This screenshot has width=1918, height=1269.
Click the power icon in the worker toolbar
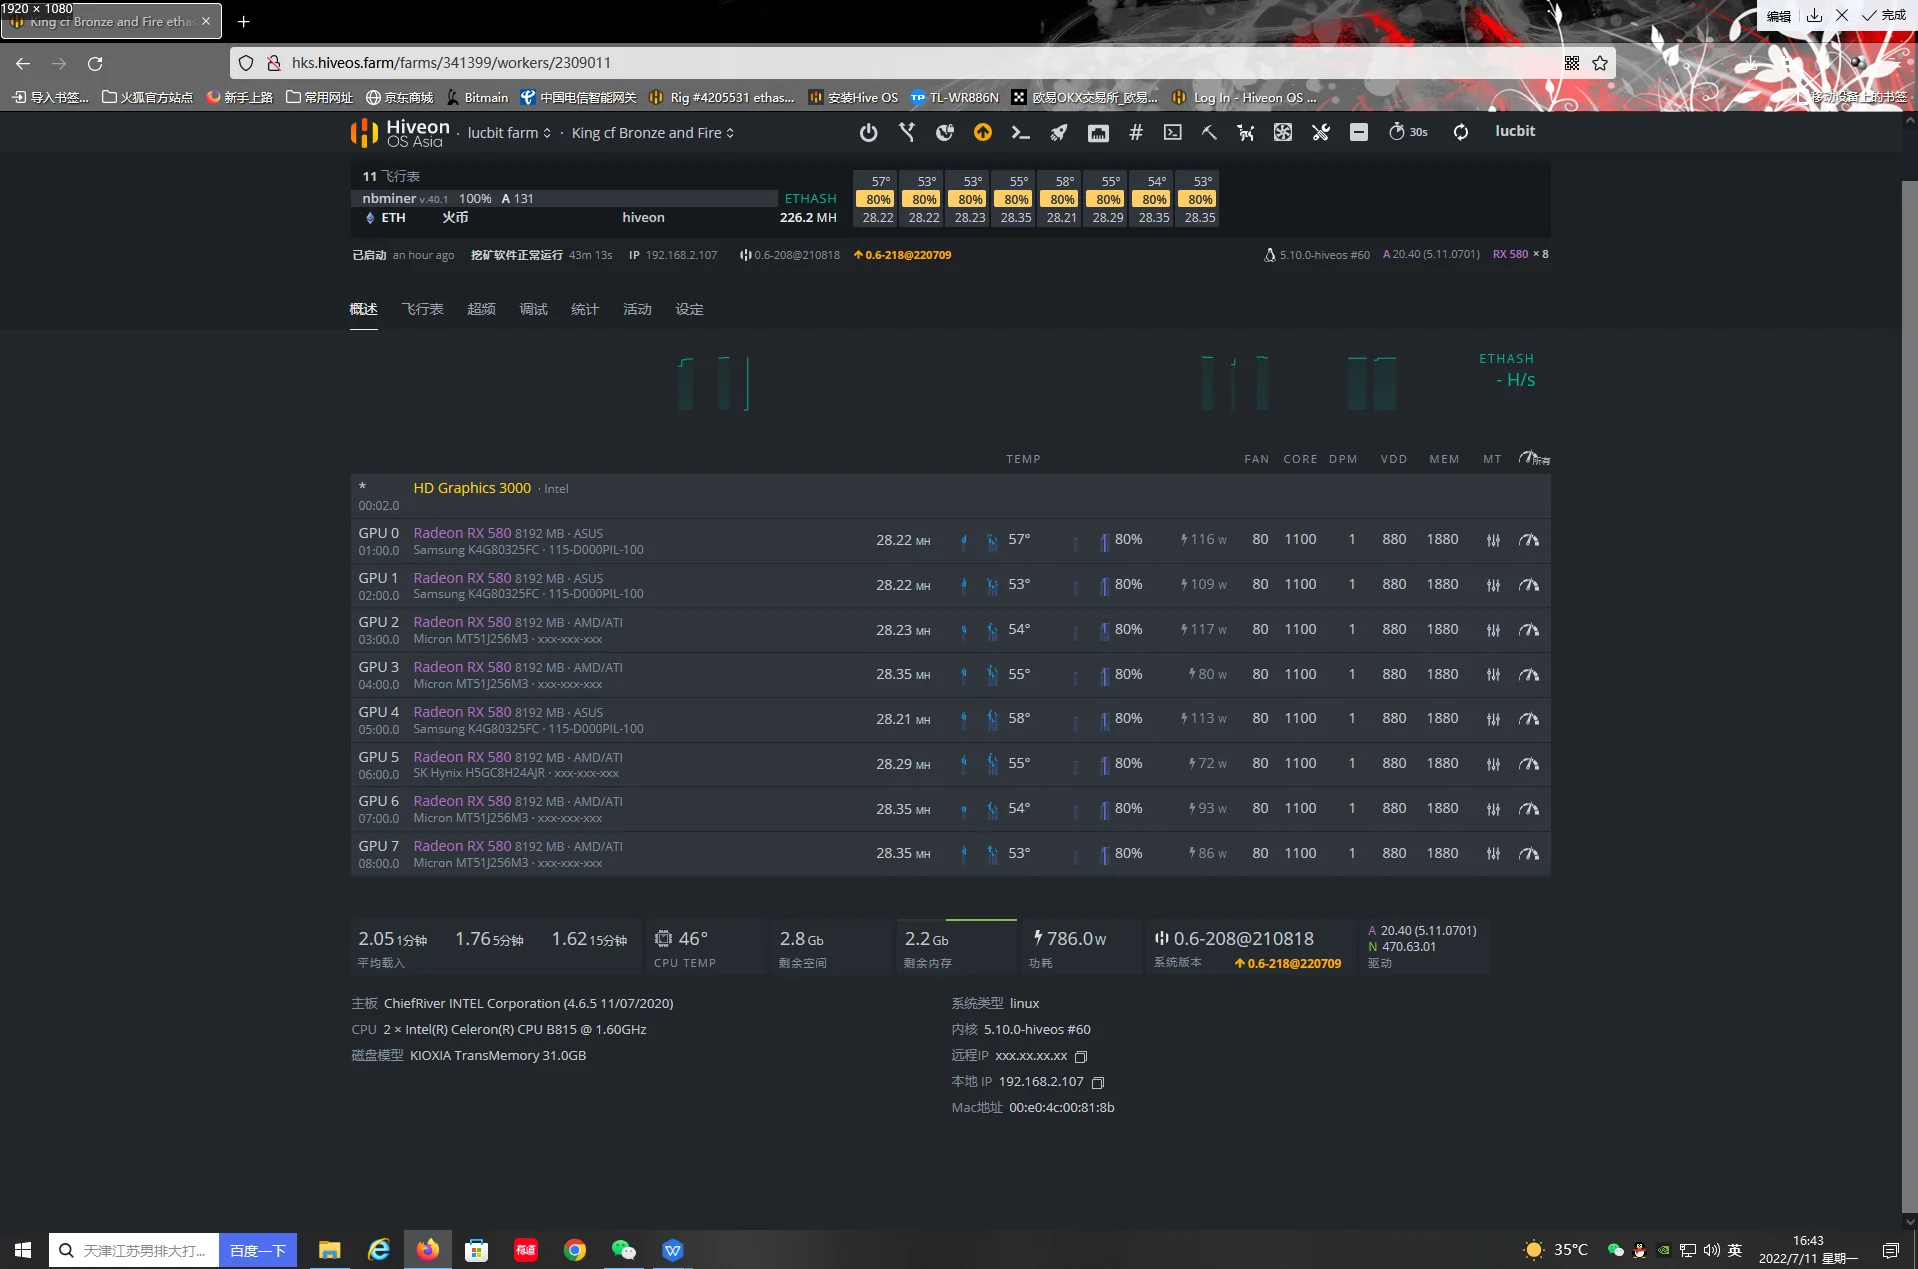(x=868, y=132)
